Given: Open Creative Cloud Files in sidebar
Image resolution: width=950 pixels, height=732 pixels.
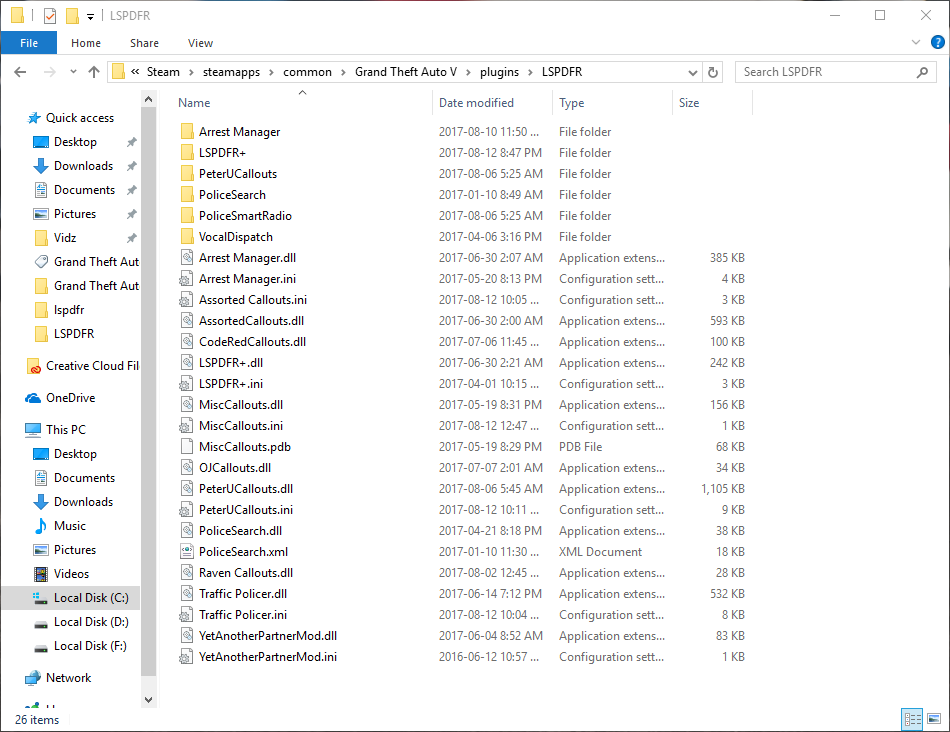Looking at the screenshot, I should click(x=83, y=366).
